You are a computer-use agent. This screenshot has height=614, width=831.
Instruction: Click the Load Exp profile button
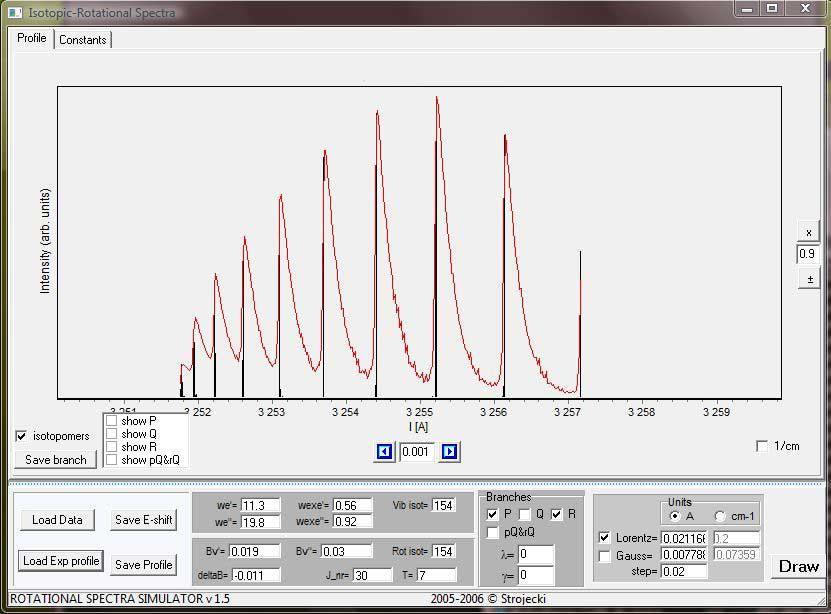(61, 561)
